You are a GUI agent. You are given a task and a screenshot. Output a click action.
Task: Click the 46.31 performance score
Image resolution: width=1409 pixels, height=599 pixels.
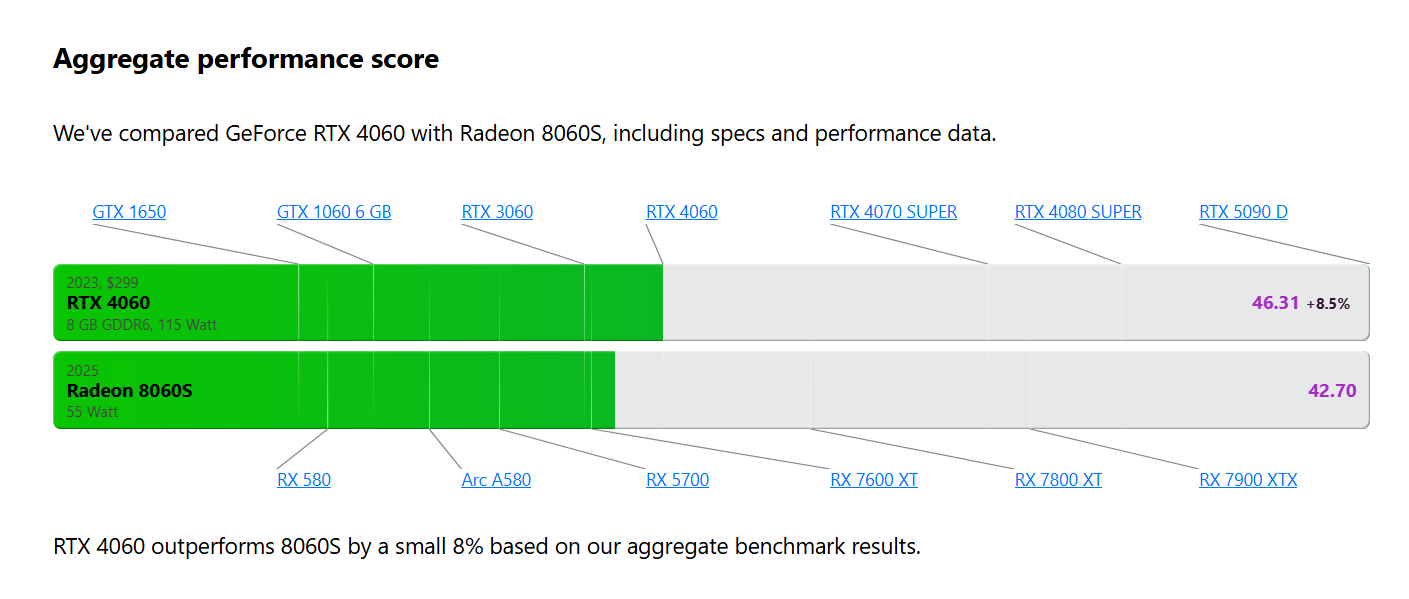coord(1275,303)
